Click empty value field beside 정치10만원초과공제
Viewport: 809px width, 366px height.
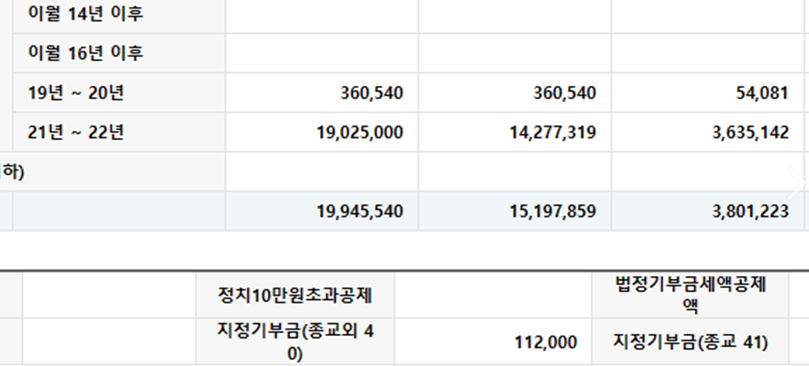tap(493, 295)
